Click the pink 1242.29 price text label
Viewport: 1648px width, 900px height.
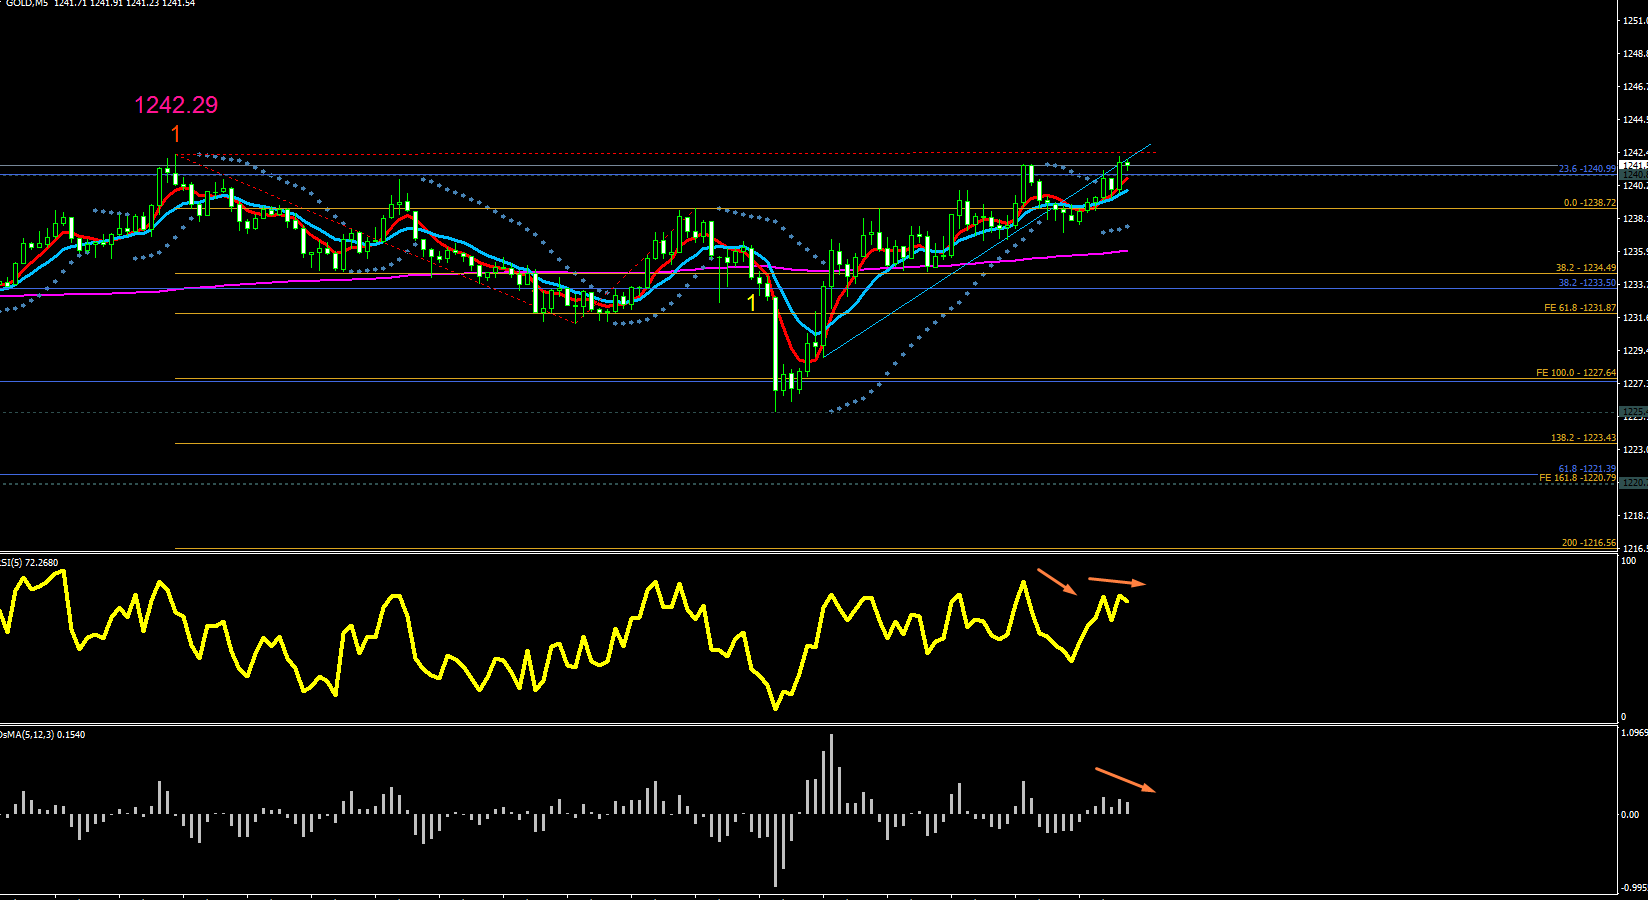[x=176, y=105]
